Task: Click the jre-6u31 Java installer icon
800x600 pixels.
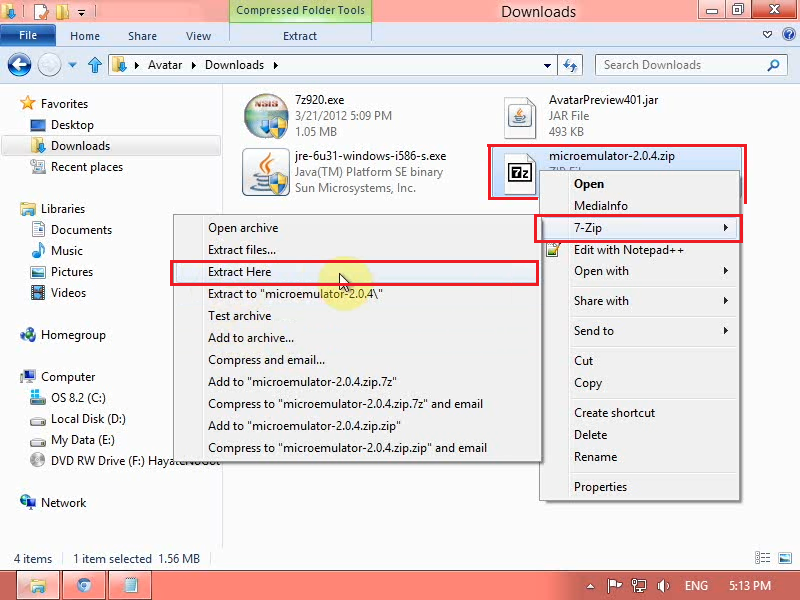Action: [266, 172]
